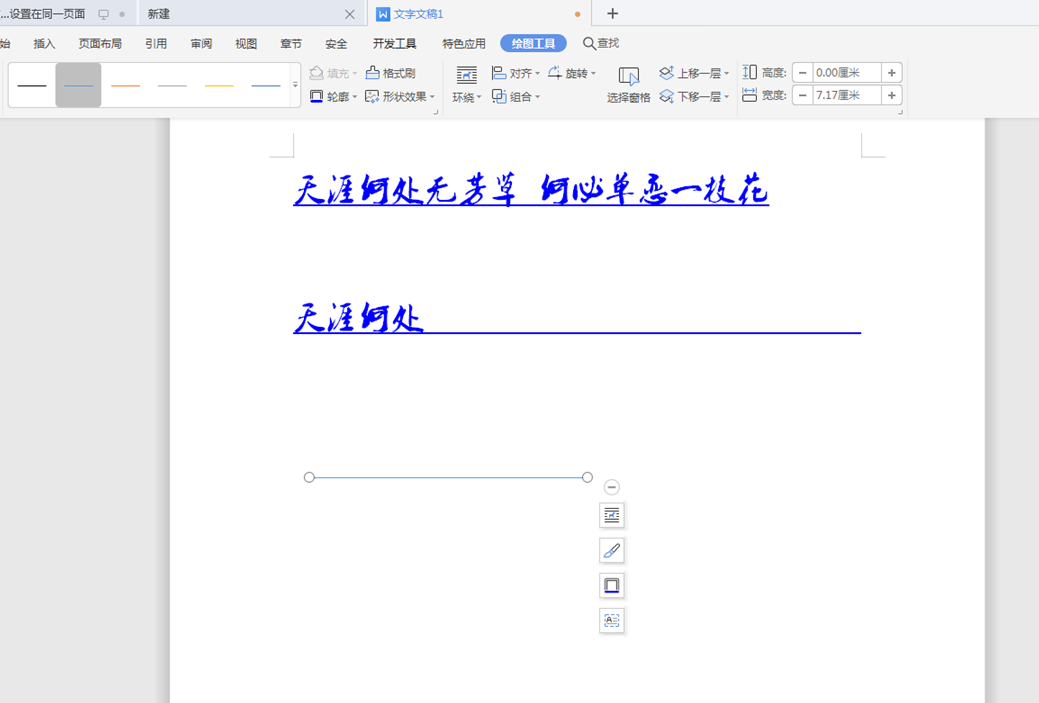Click the brush style icon beside the line shape
1039x703 pixels.
click(611, 550)
